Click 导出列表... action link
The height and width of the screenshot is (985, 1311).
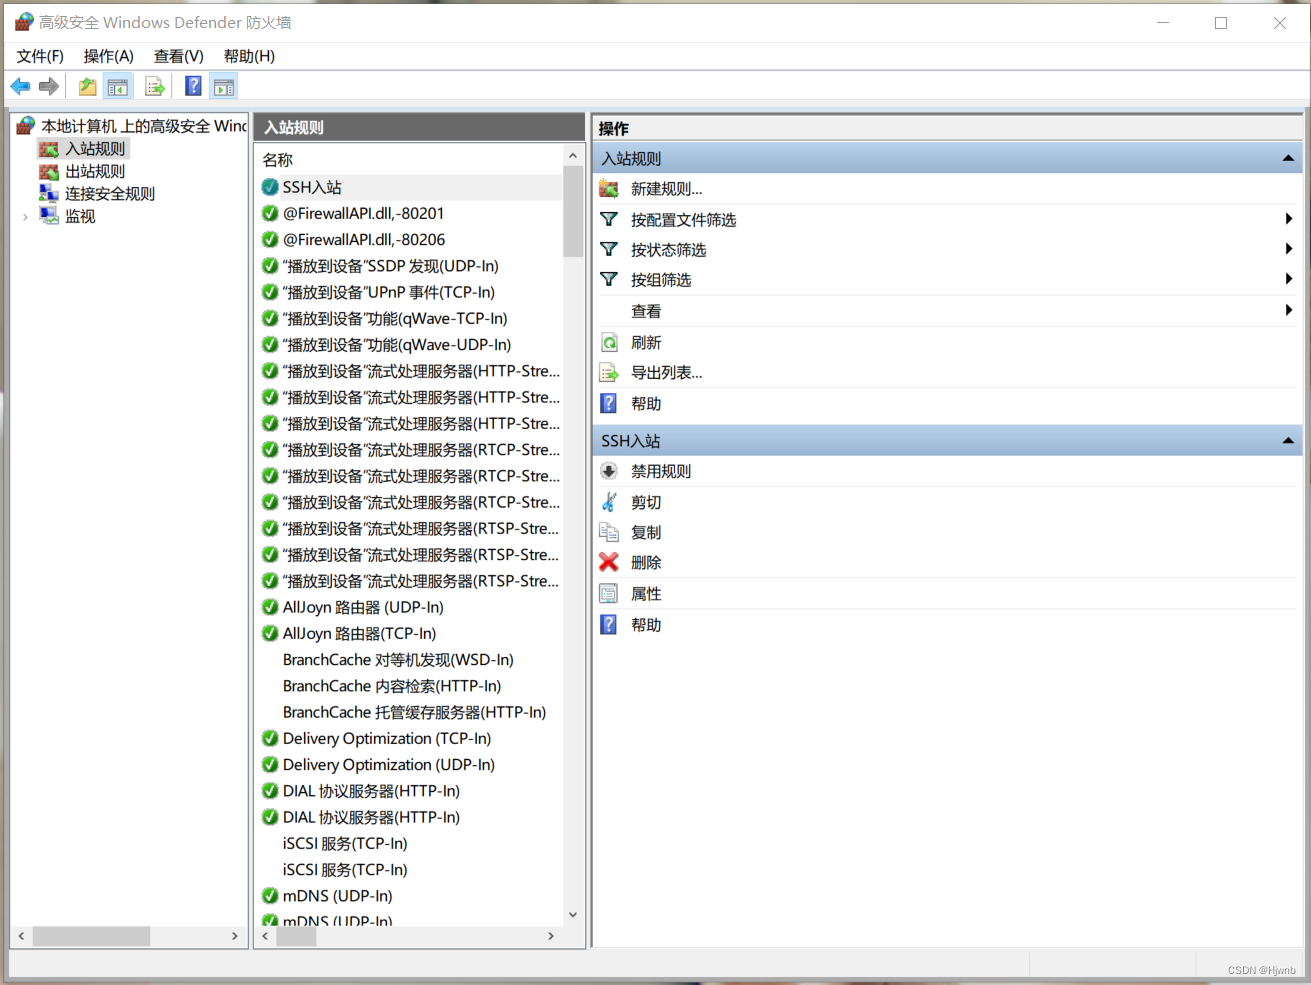tap(667, 373)
